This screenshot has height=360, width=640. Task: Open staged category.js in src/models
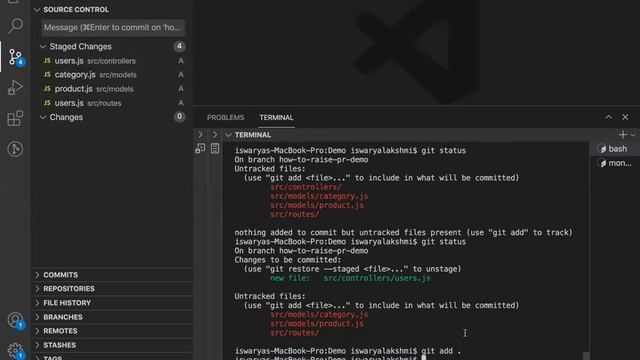pos(111,75)
